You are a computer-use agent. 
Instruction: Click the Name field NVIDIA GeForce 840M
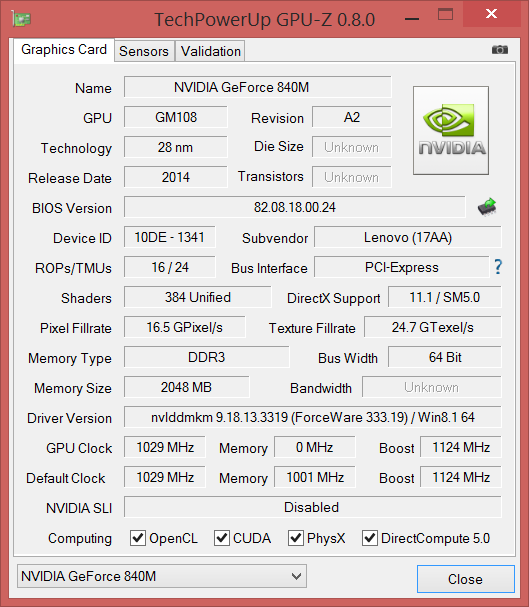258,87
